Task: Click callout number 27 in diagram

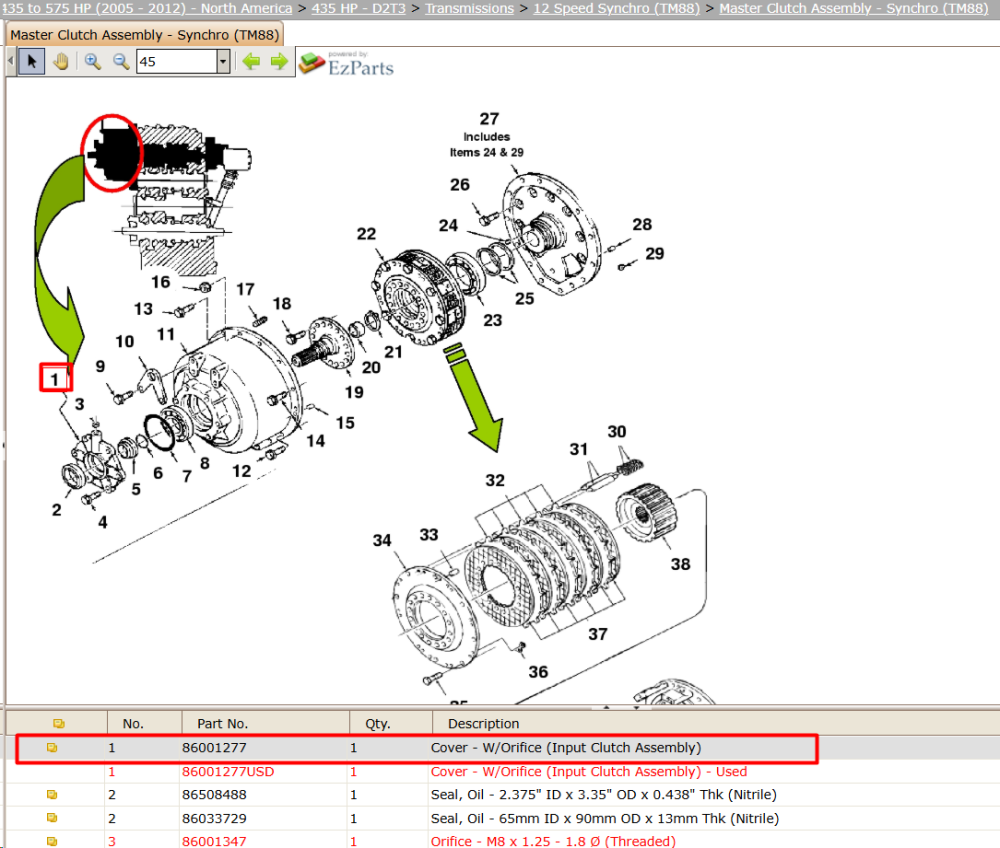Action: click(489, 119)
